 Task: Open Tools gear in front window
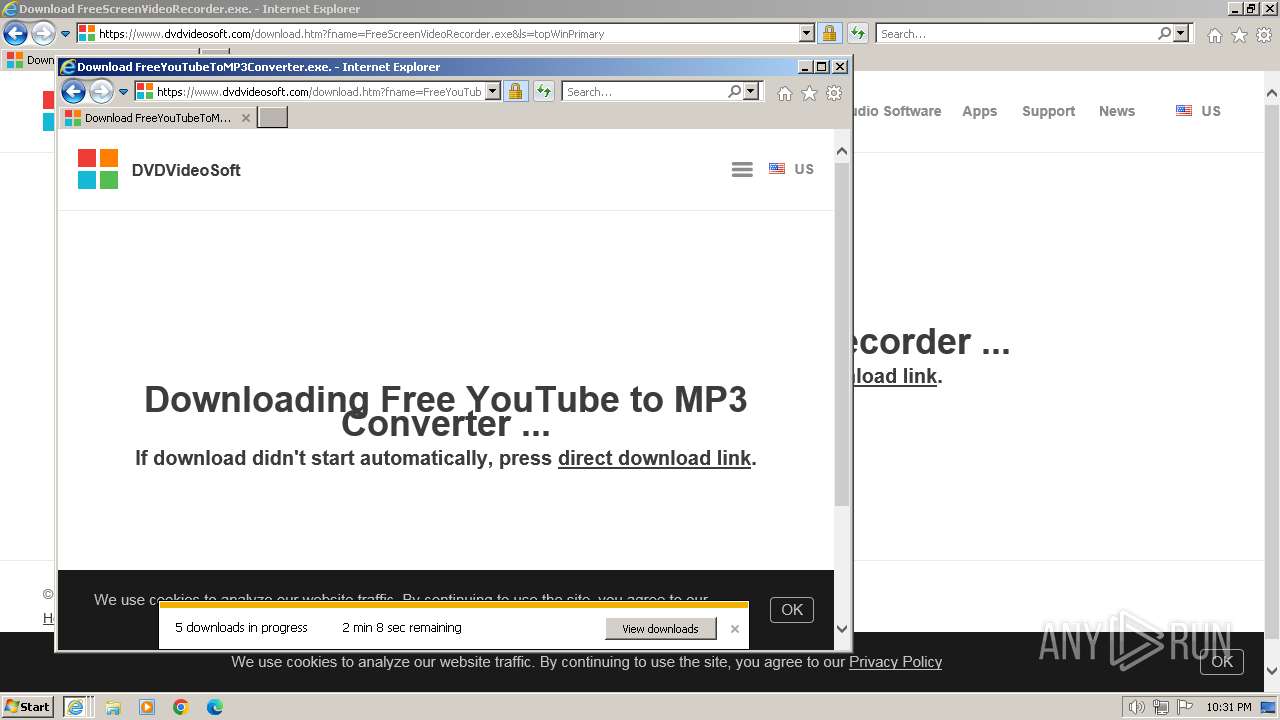[834, 93]
